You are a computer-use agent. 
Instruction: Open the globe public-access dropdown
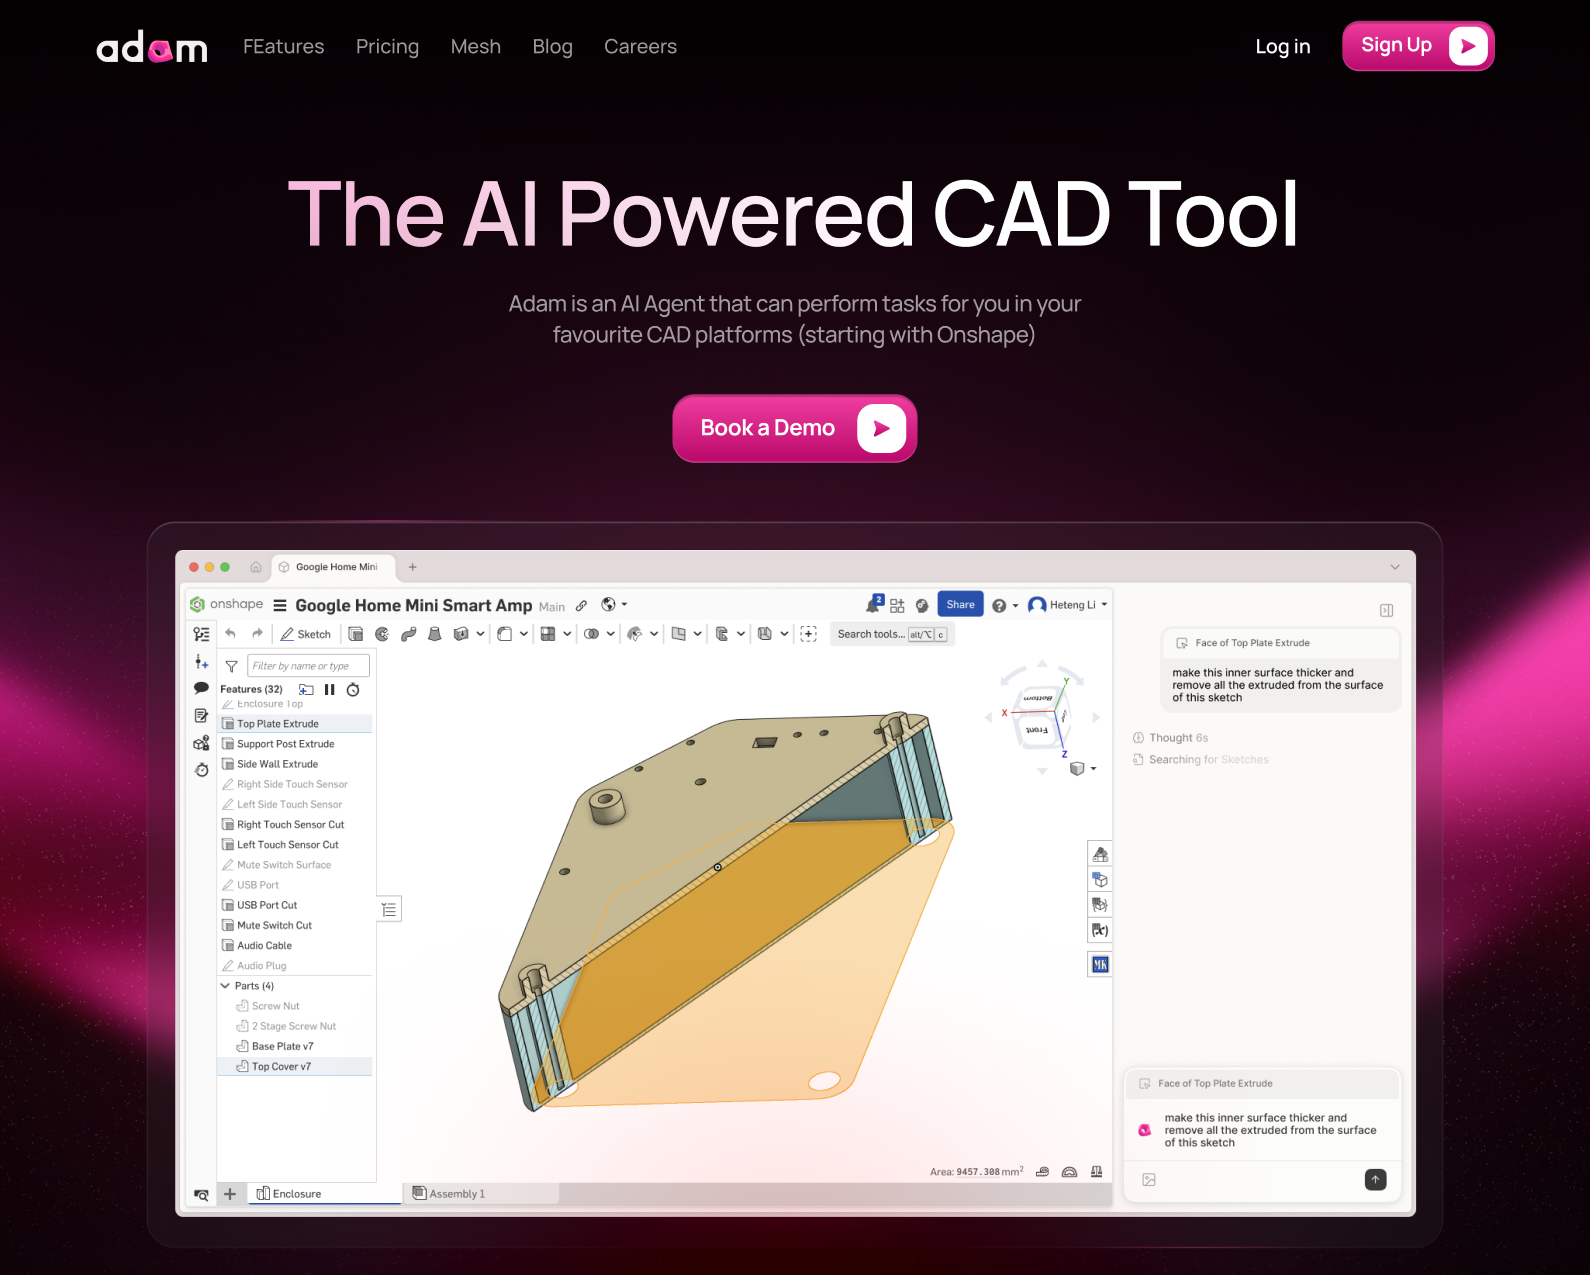point(613,604)
